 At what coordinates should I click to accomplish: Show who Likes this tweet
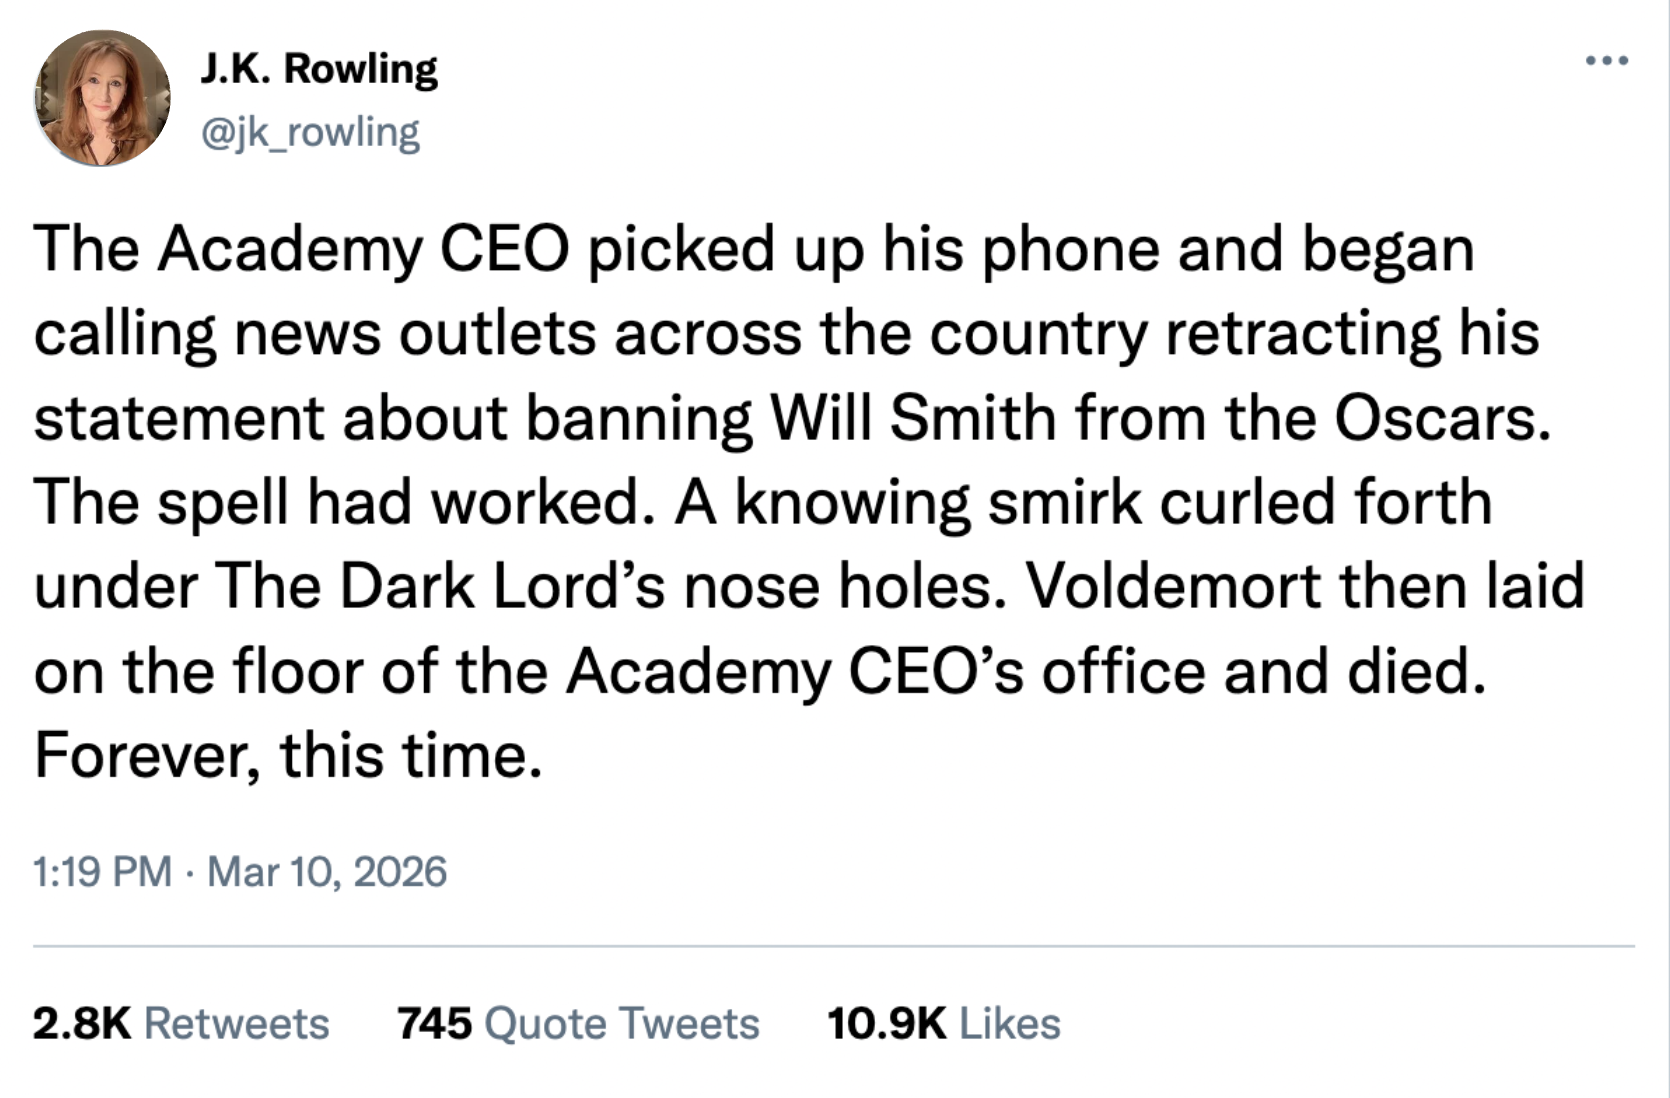pos(1010,1023)
